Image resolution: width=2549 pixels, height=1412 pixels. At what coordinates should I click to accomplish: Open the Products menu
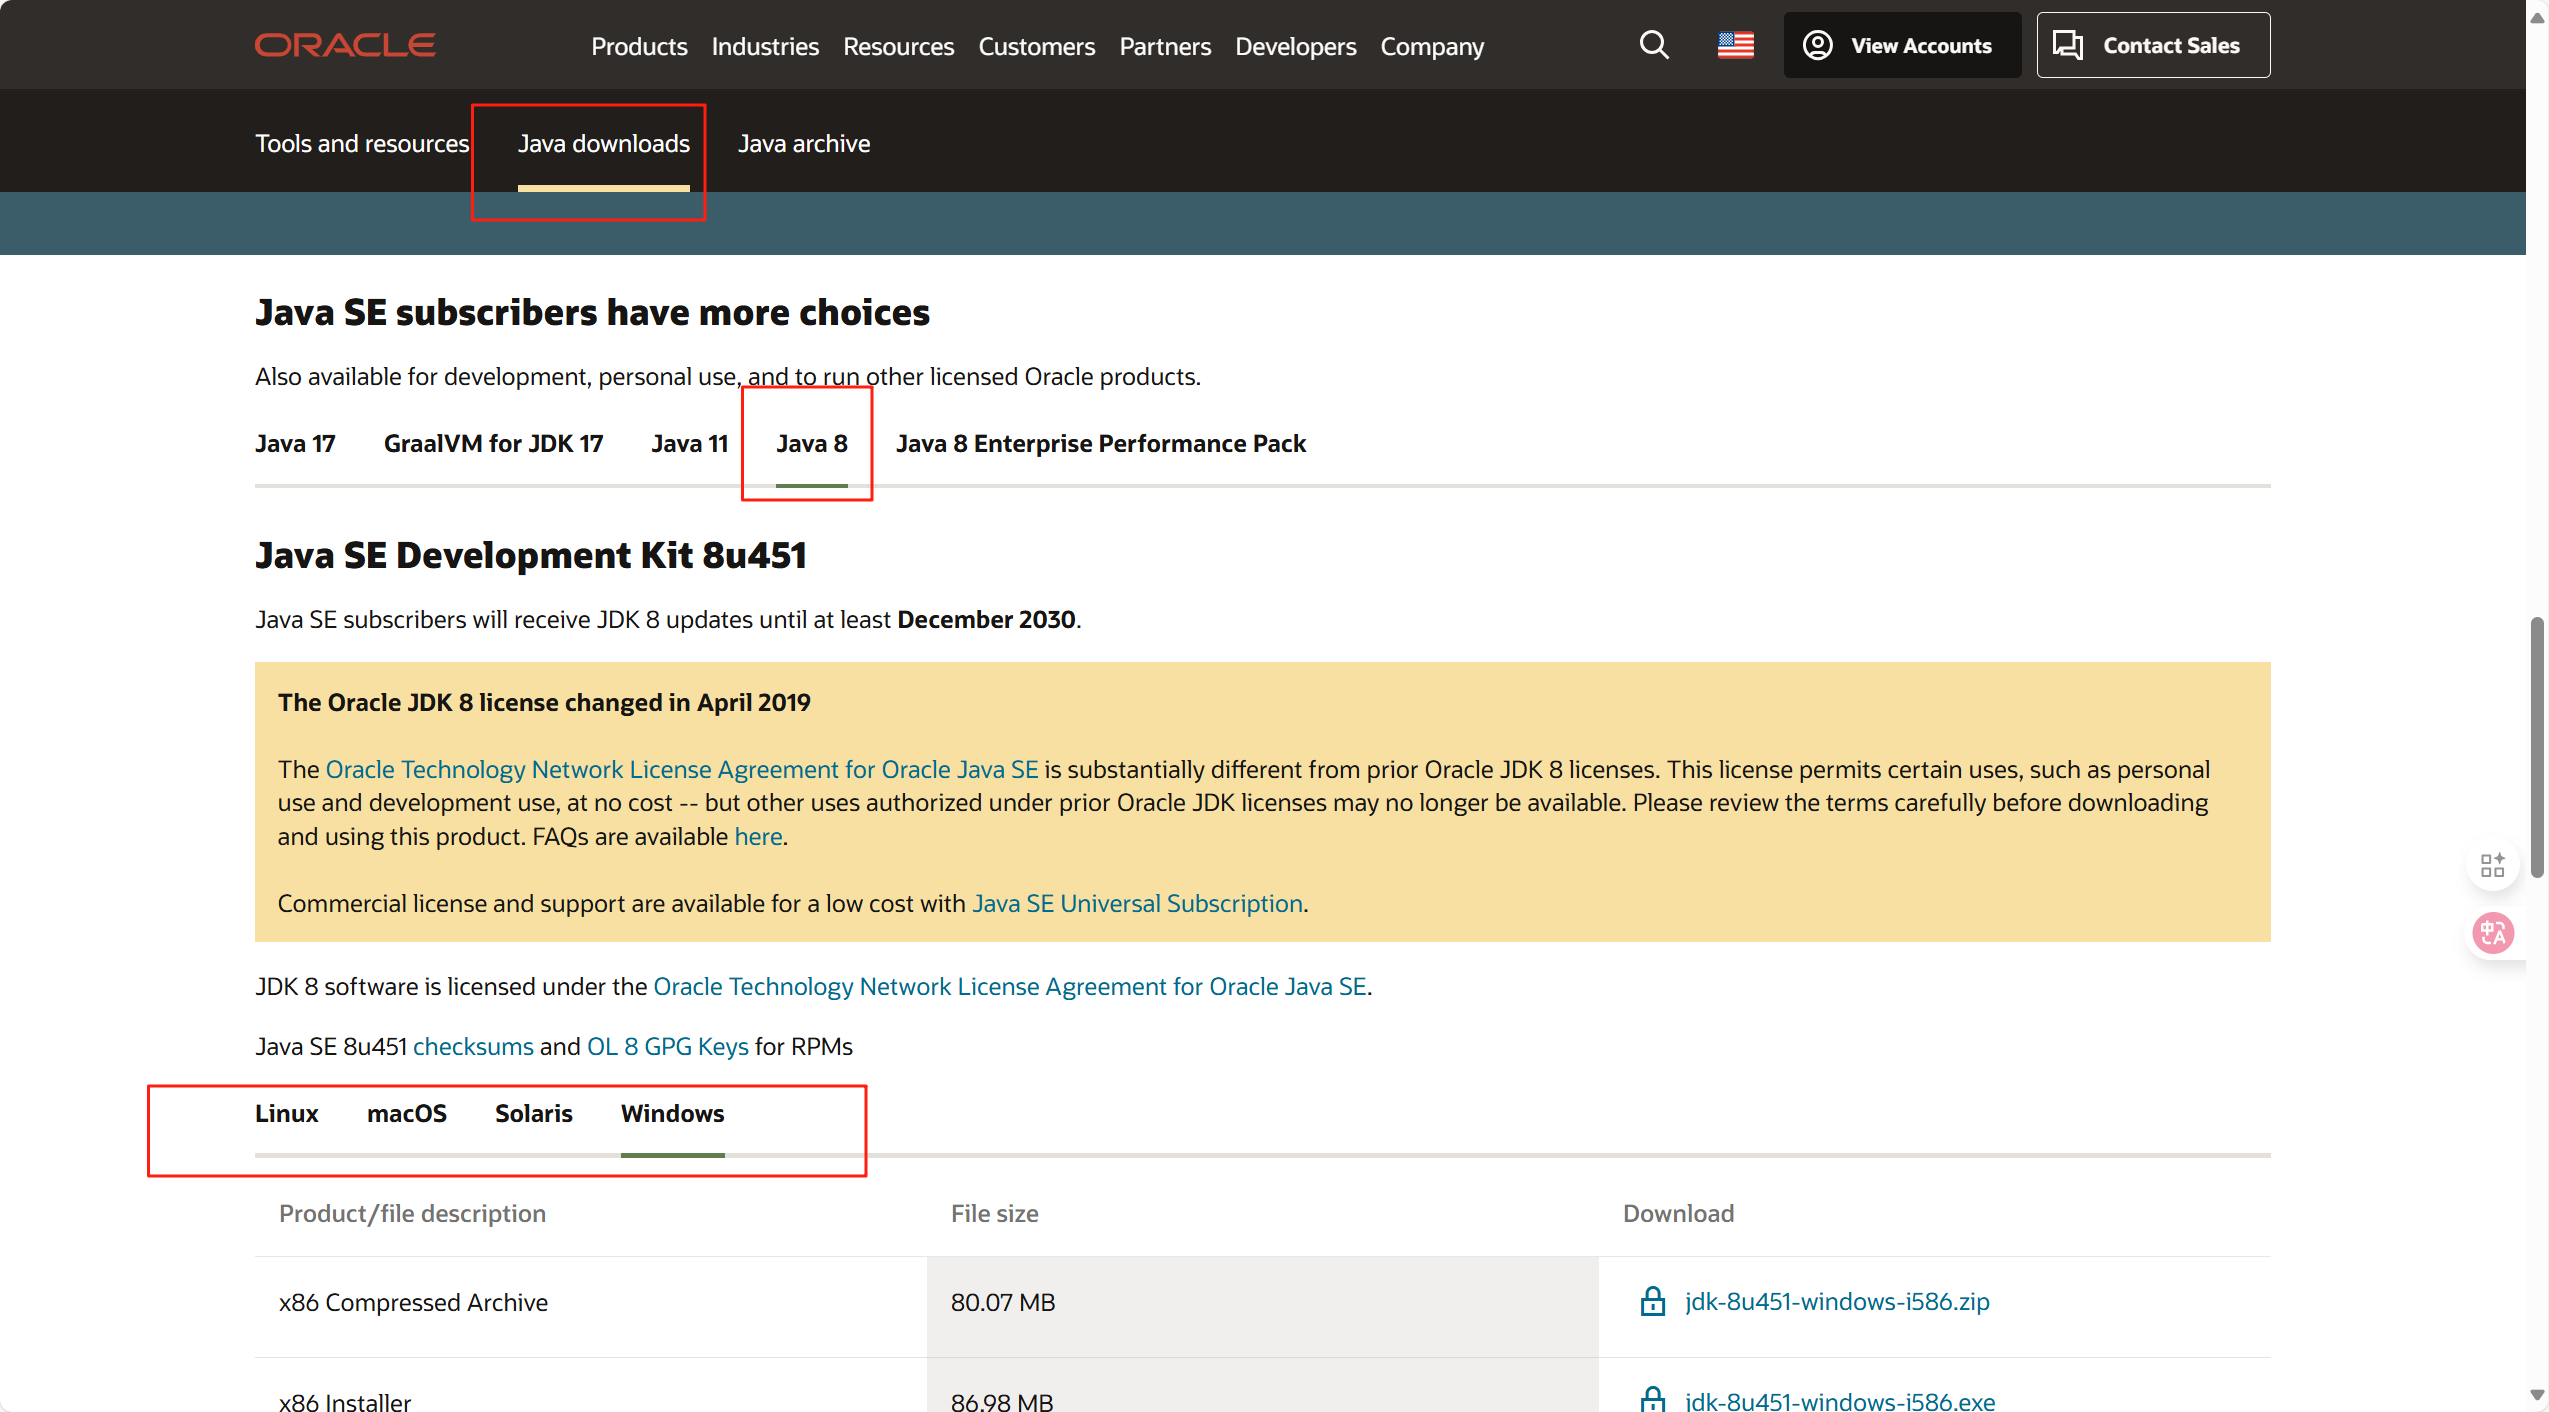click(639, 46)
